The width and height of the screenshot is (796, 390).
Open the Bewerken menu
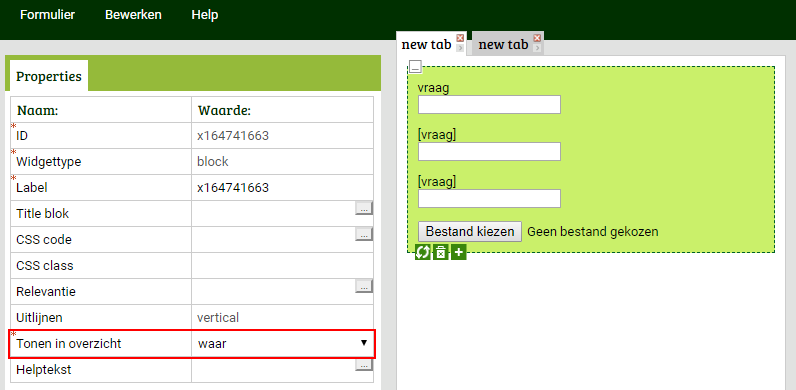pyautogui.click(x=133, y=15)
